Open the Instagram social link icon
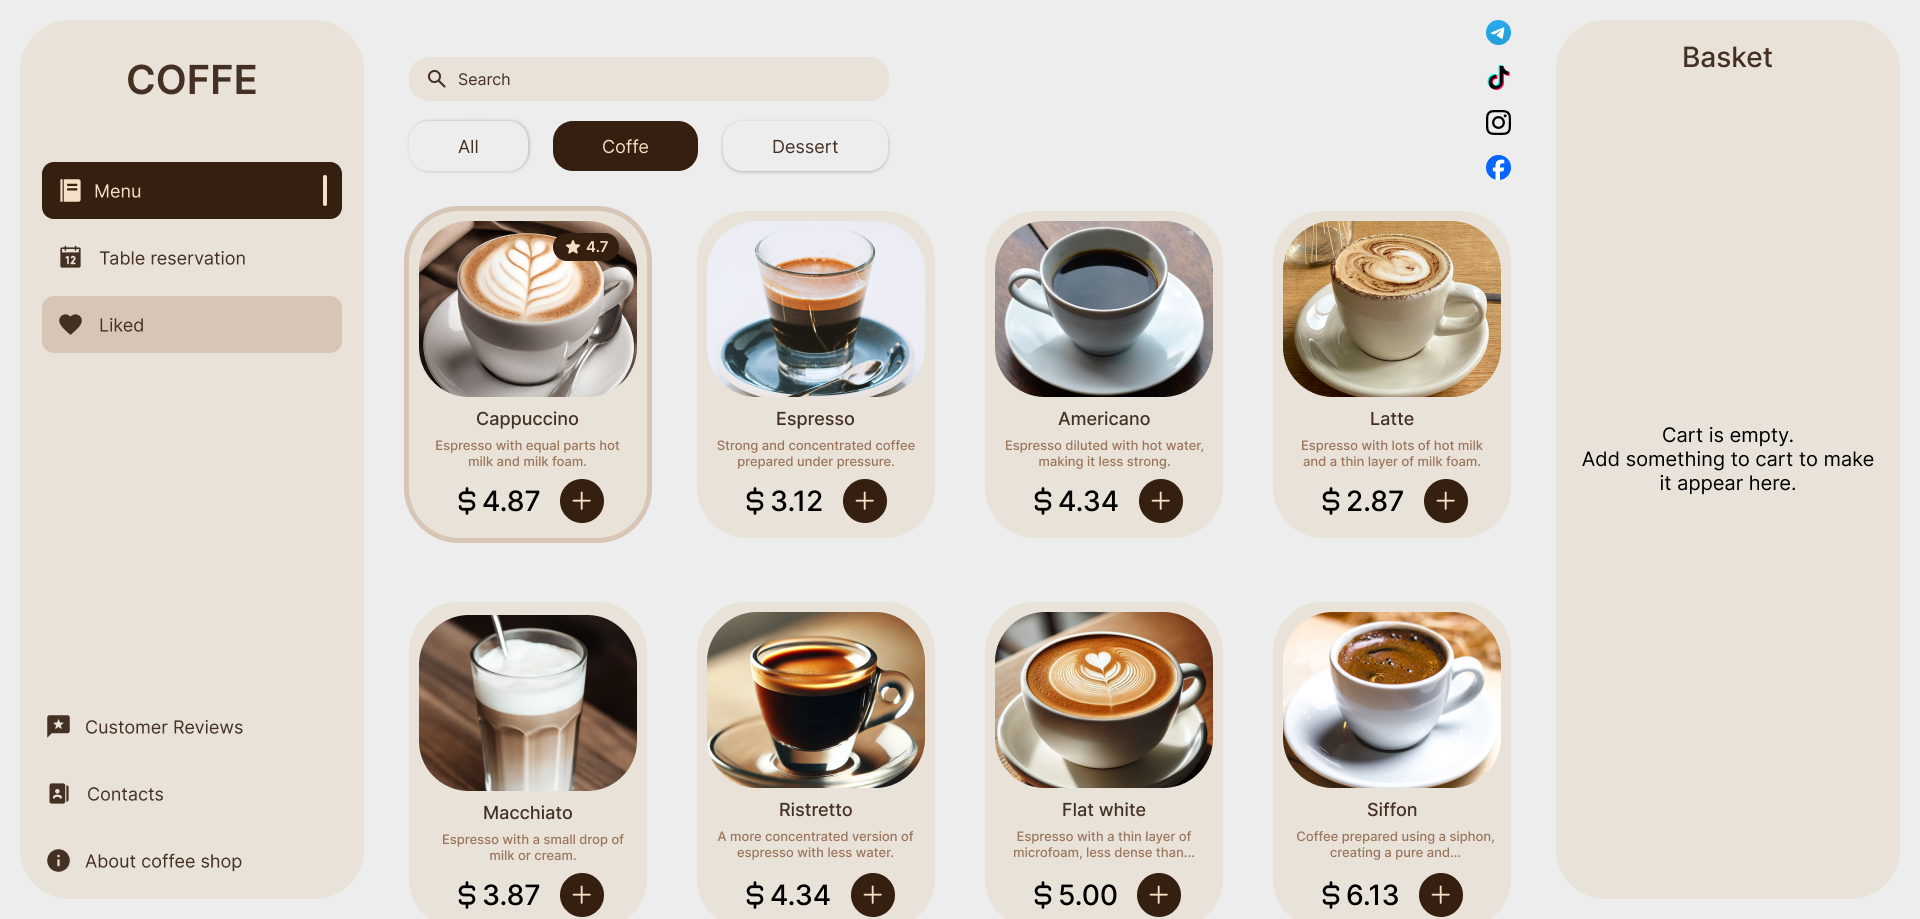The image size is (1920, 919). point(1498,122)
